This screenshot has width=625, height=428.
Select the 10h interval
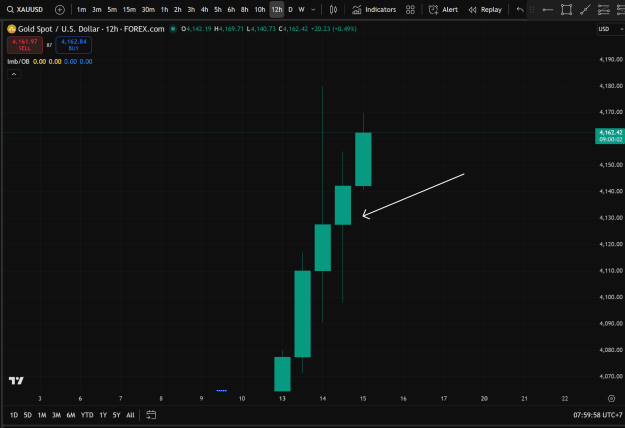tap(260, 10)
